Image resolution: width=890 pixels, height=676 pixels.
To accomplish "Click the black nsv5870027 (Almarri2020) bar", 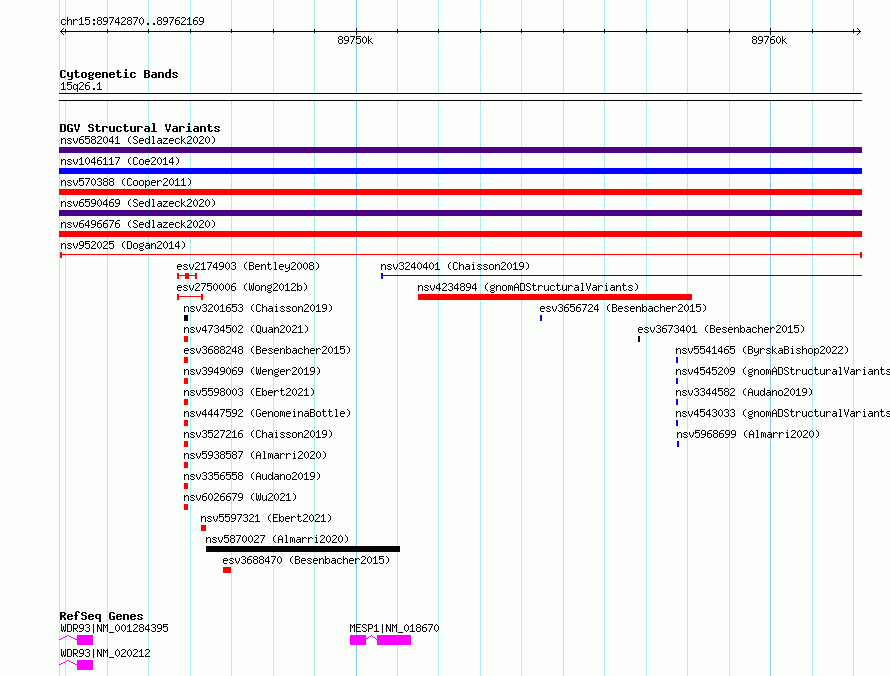I will [303, 549].
